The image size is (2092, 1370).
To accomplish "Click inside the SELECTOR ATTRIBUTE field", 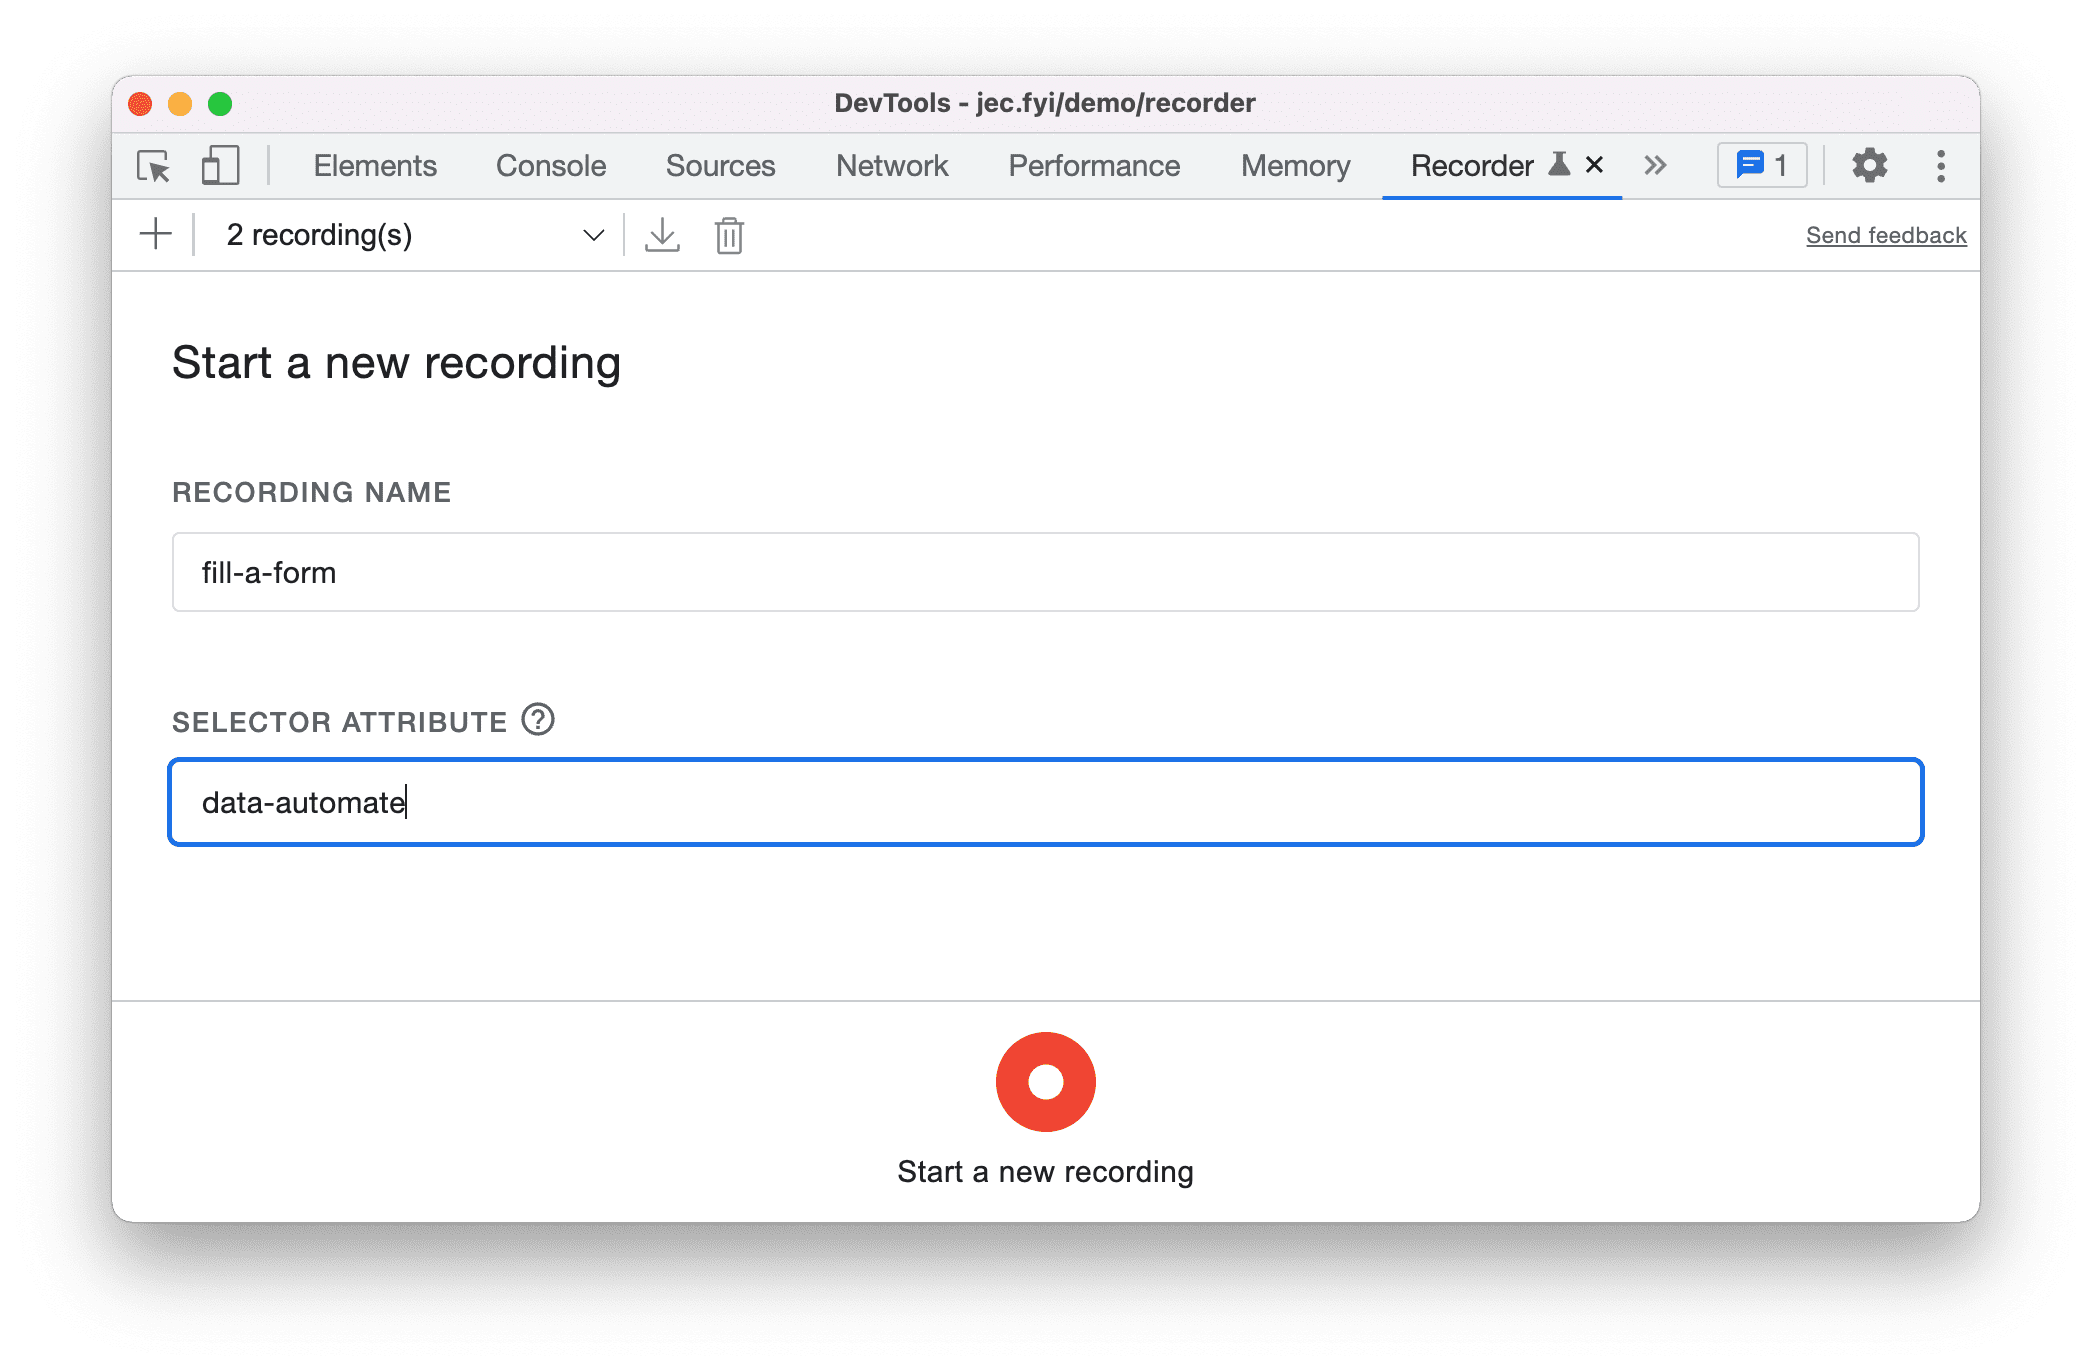I will tap(1046, 801).
